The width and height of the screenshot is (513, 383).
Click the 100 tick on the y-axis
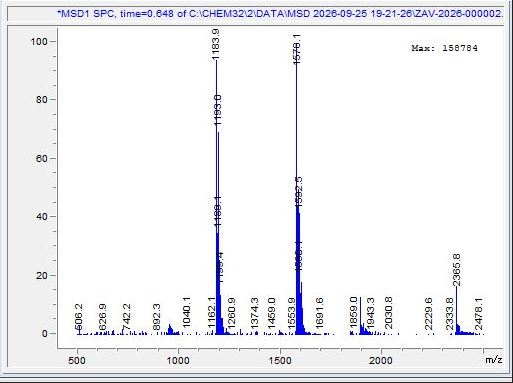click(39, 41)
